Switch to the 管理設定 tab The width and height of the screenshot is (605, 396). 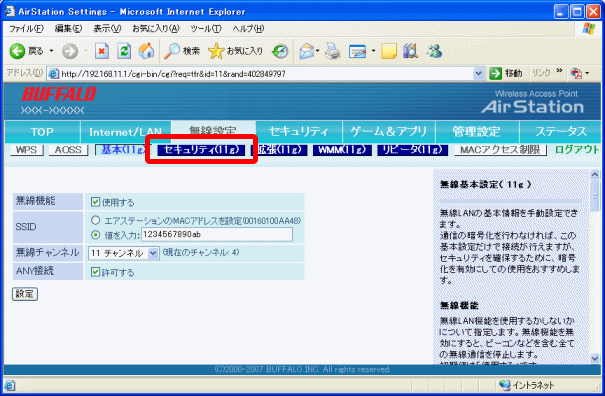tap(477, 132)
